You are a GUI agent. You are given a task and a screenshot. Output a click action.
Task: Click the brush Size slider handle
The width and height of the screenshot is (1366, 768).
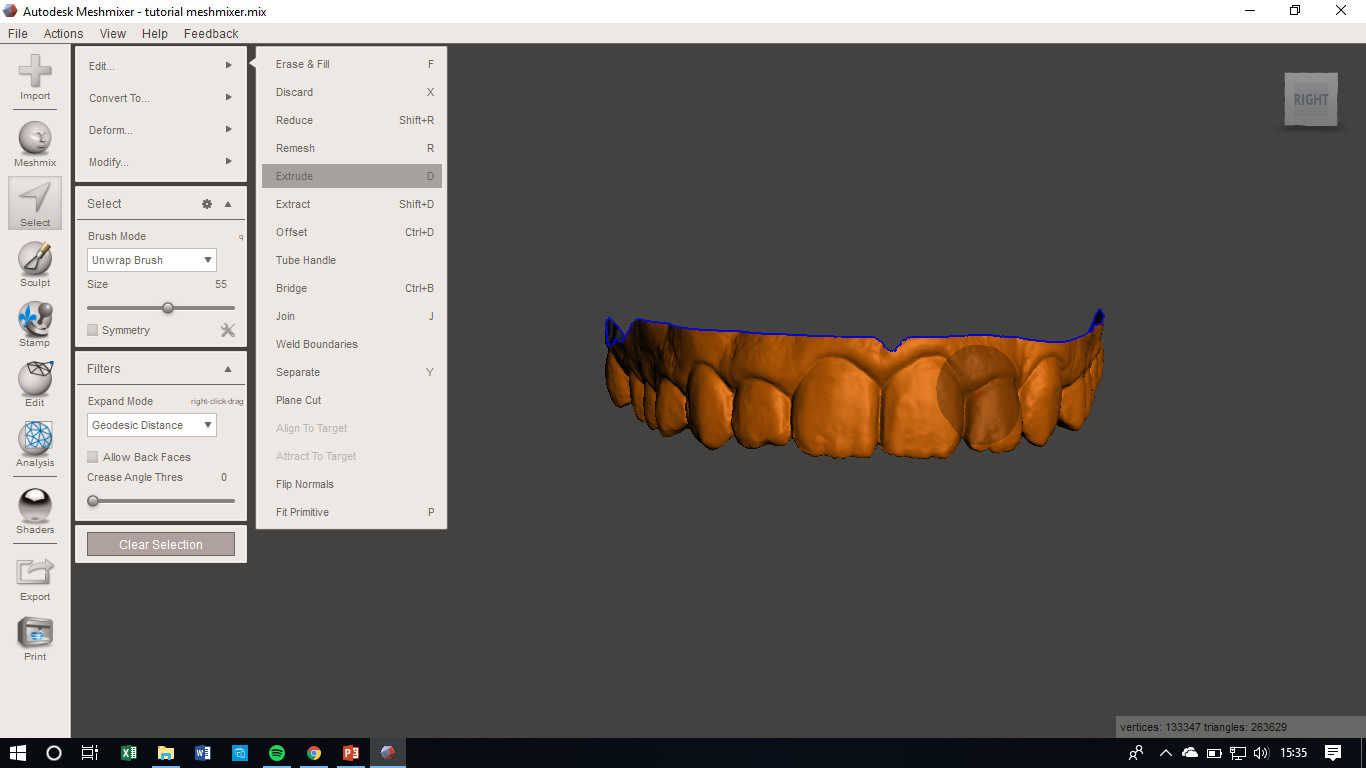(x=168, y=308)
